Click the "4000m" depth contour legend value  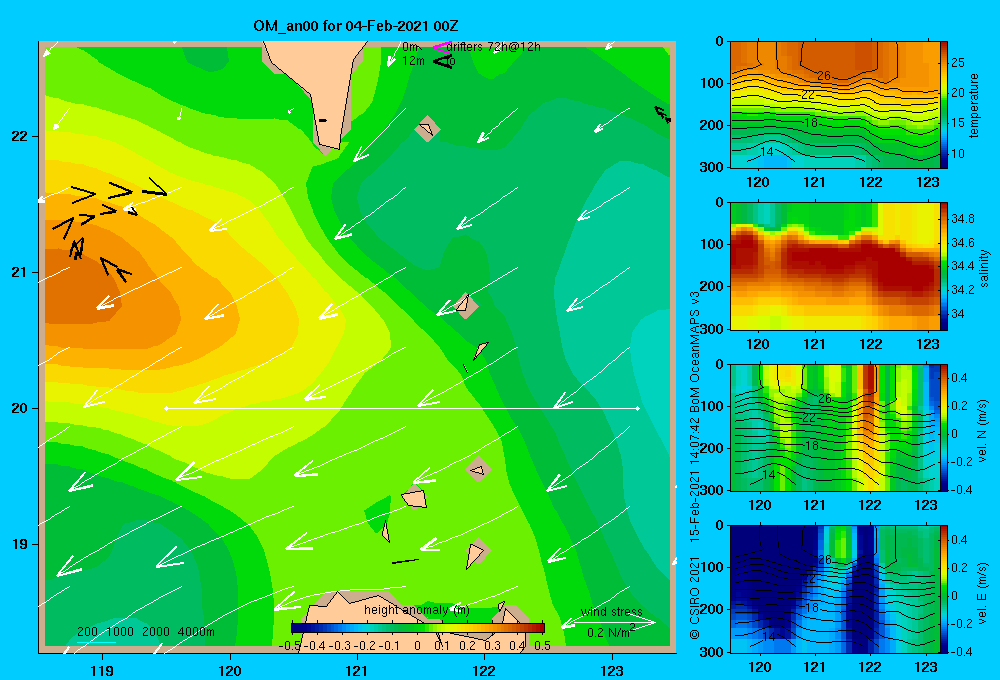tap(196, 632)
